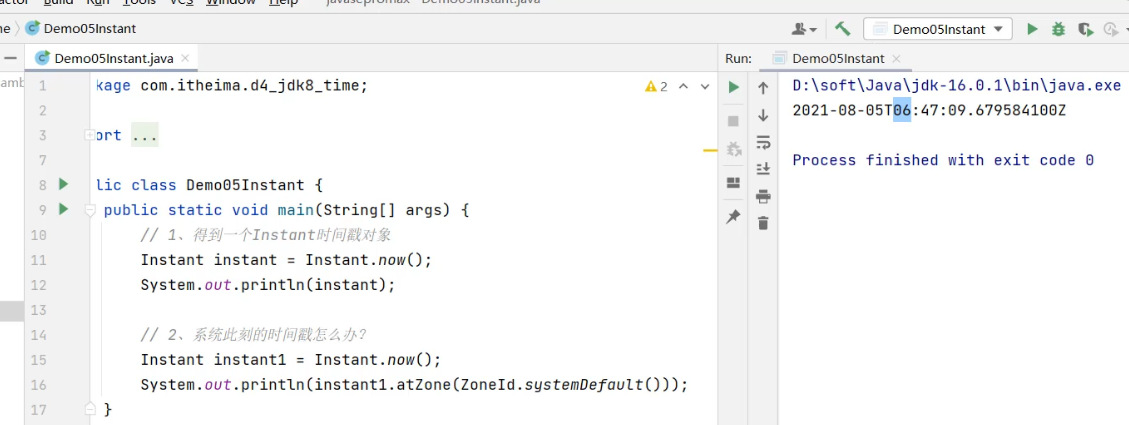Close the Demo05Instant Run tab
1129x425 pixels.
pos(896,58)
